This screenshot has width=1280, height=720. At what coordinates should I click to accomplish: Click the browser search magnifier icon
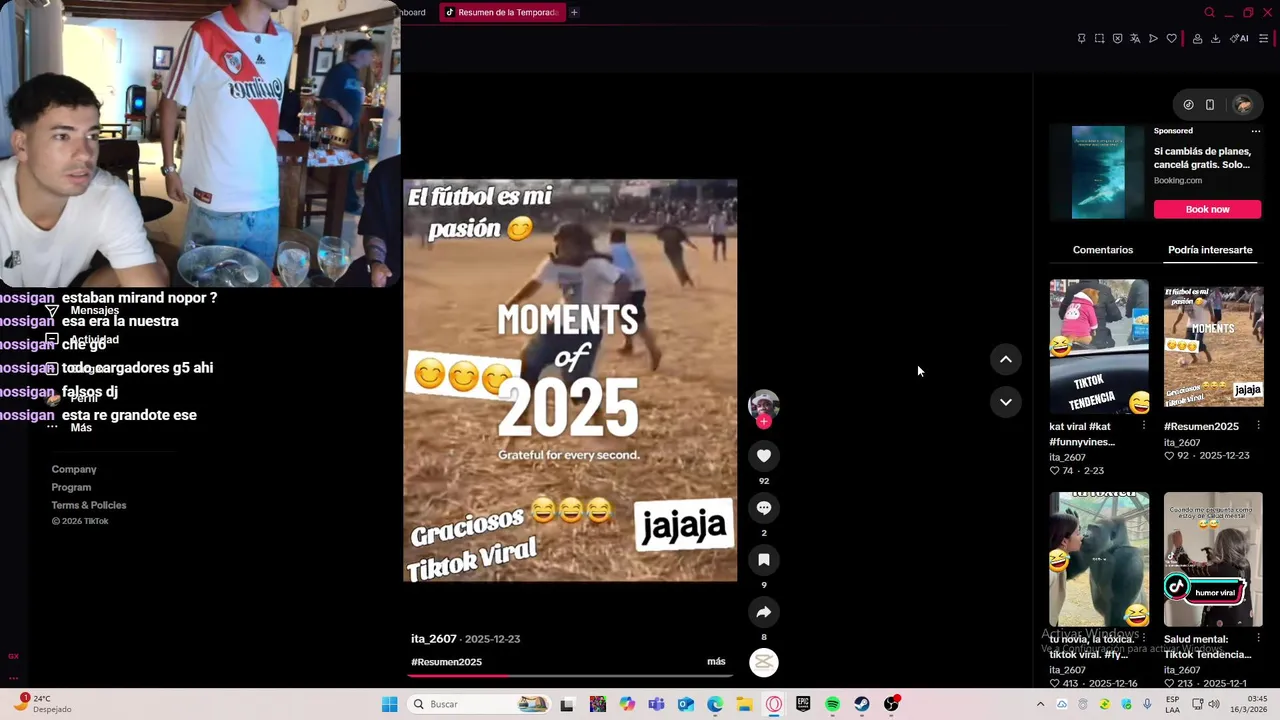tap(1209, 12)
